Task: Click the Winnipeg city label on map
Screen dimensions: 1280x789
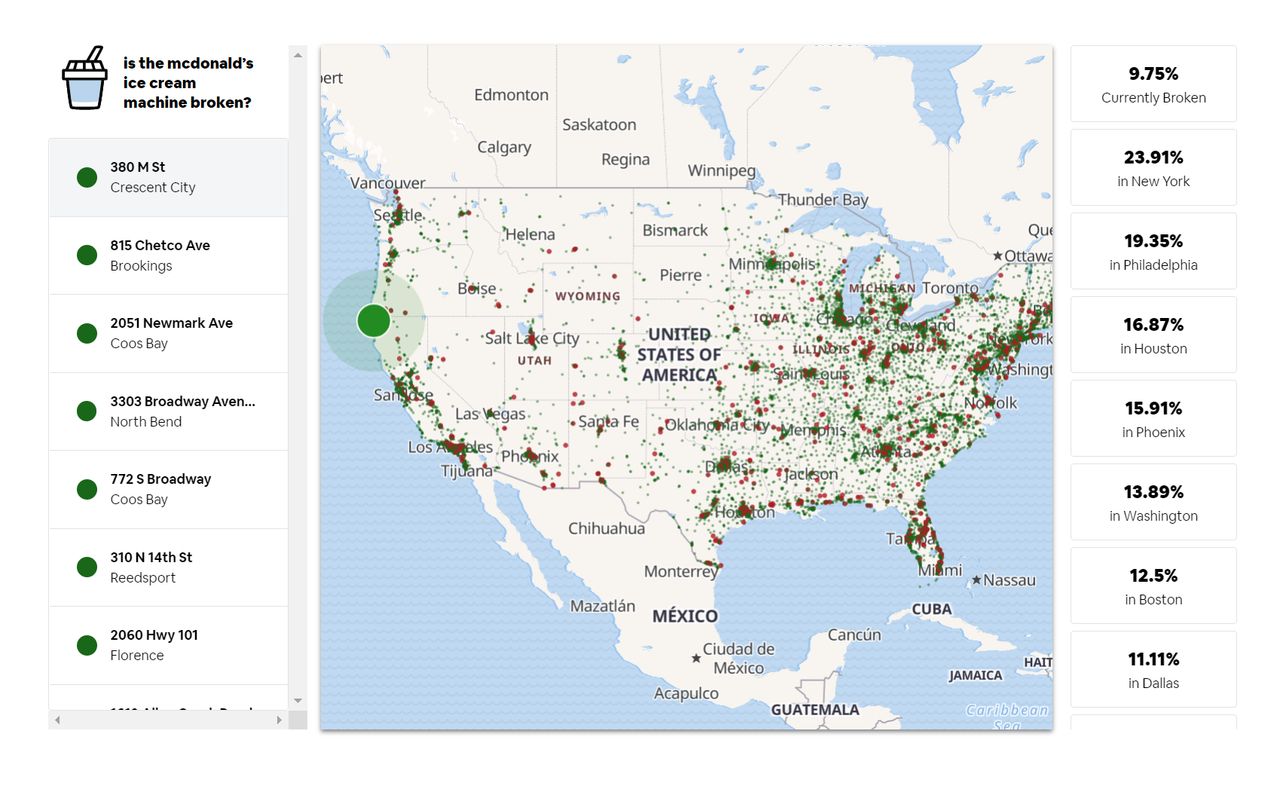Action: click(x=722, y=171)
